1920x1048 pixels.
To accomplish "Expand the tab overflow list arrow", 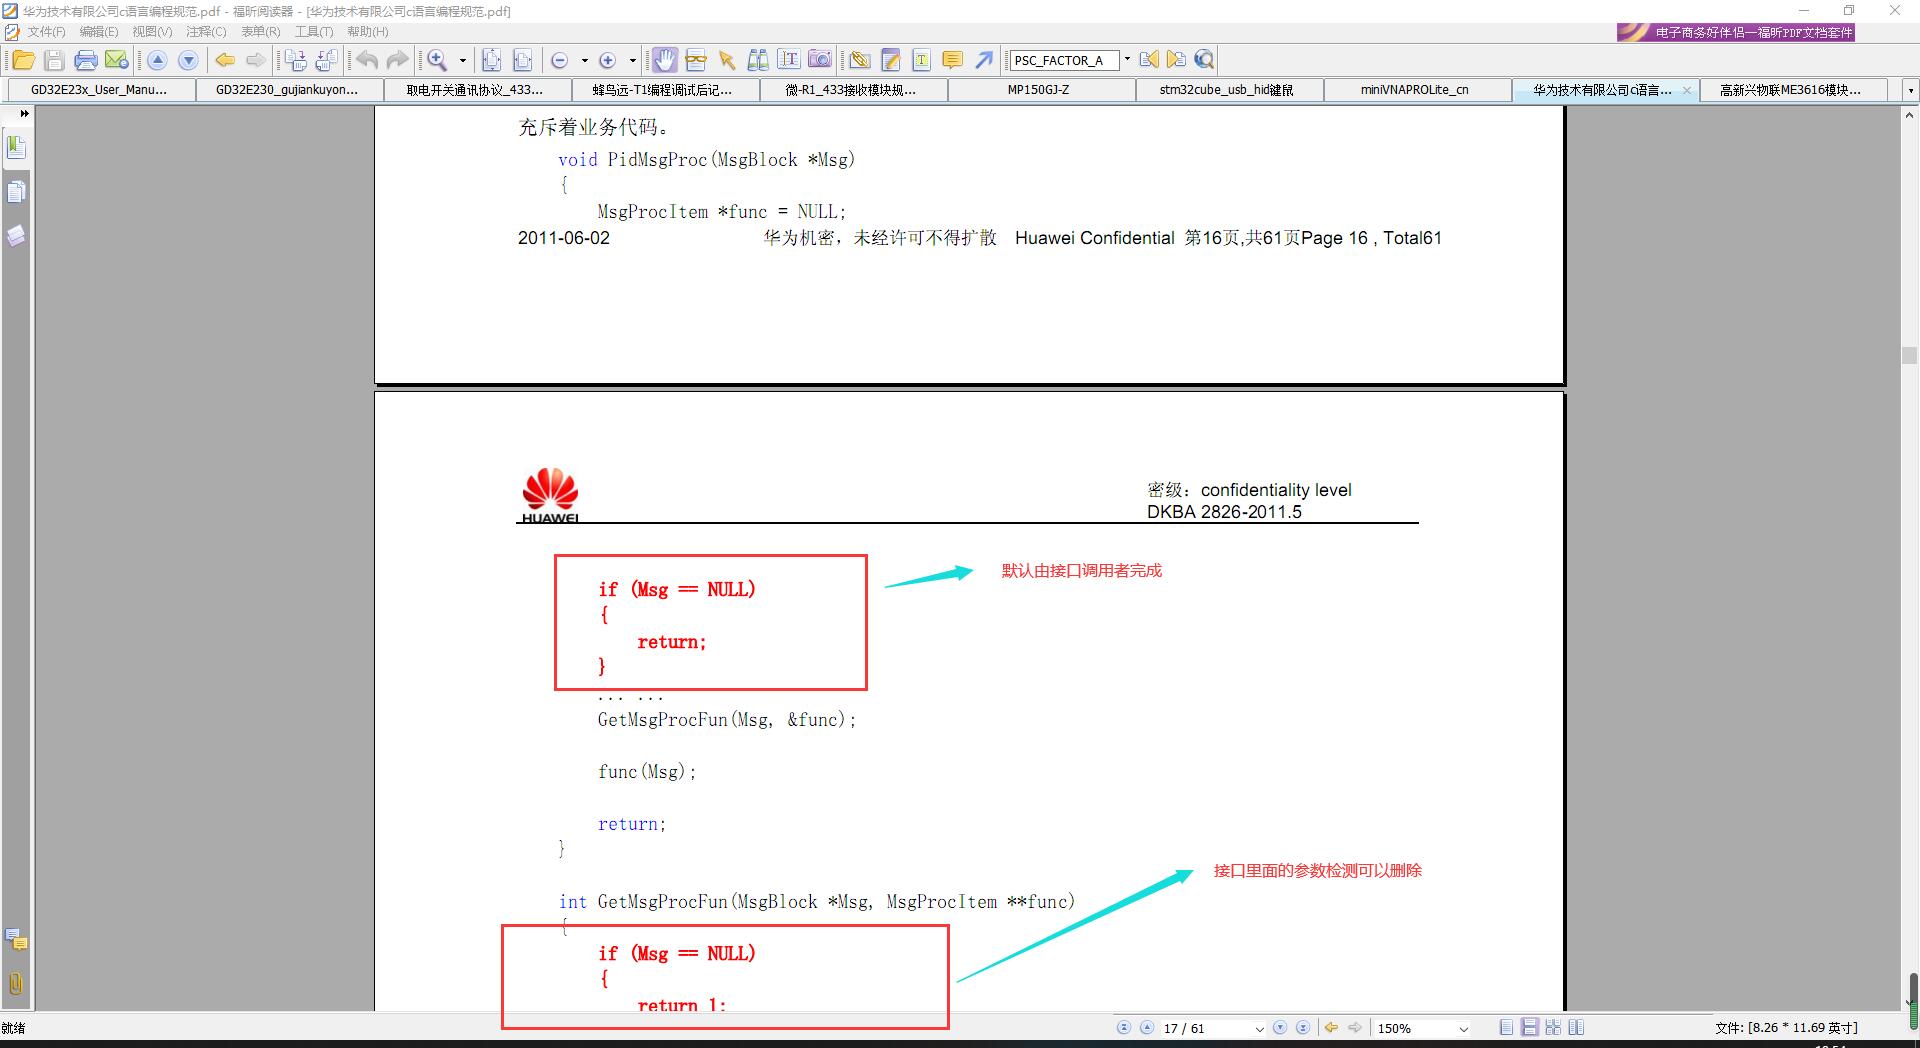I will (x=1910, y=90).
